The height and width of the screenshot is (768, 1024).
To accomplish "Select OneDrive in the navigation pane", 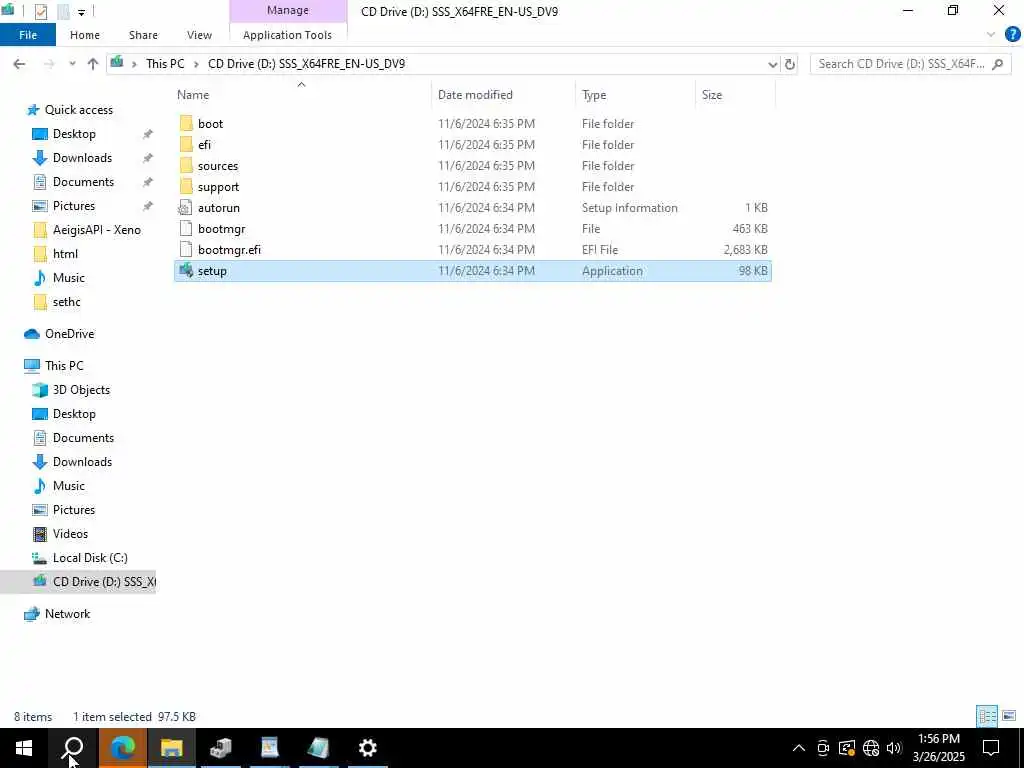I will pyautogui.click(x=69, y=334).
